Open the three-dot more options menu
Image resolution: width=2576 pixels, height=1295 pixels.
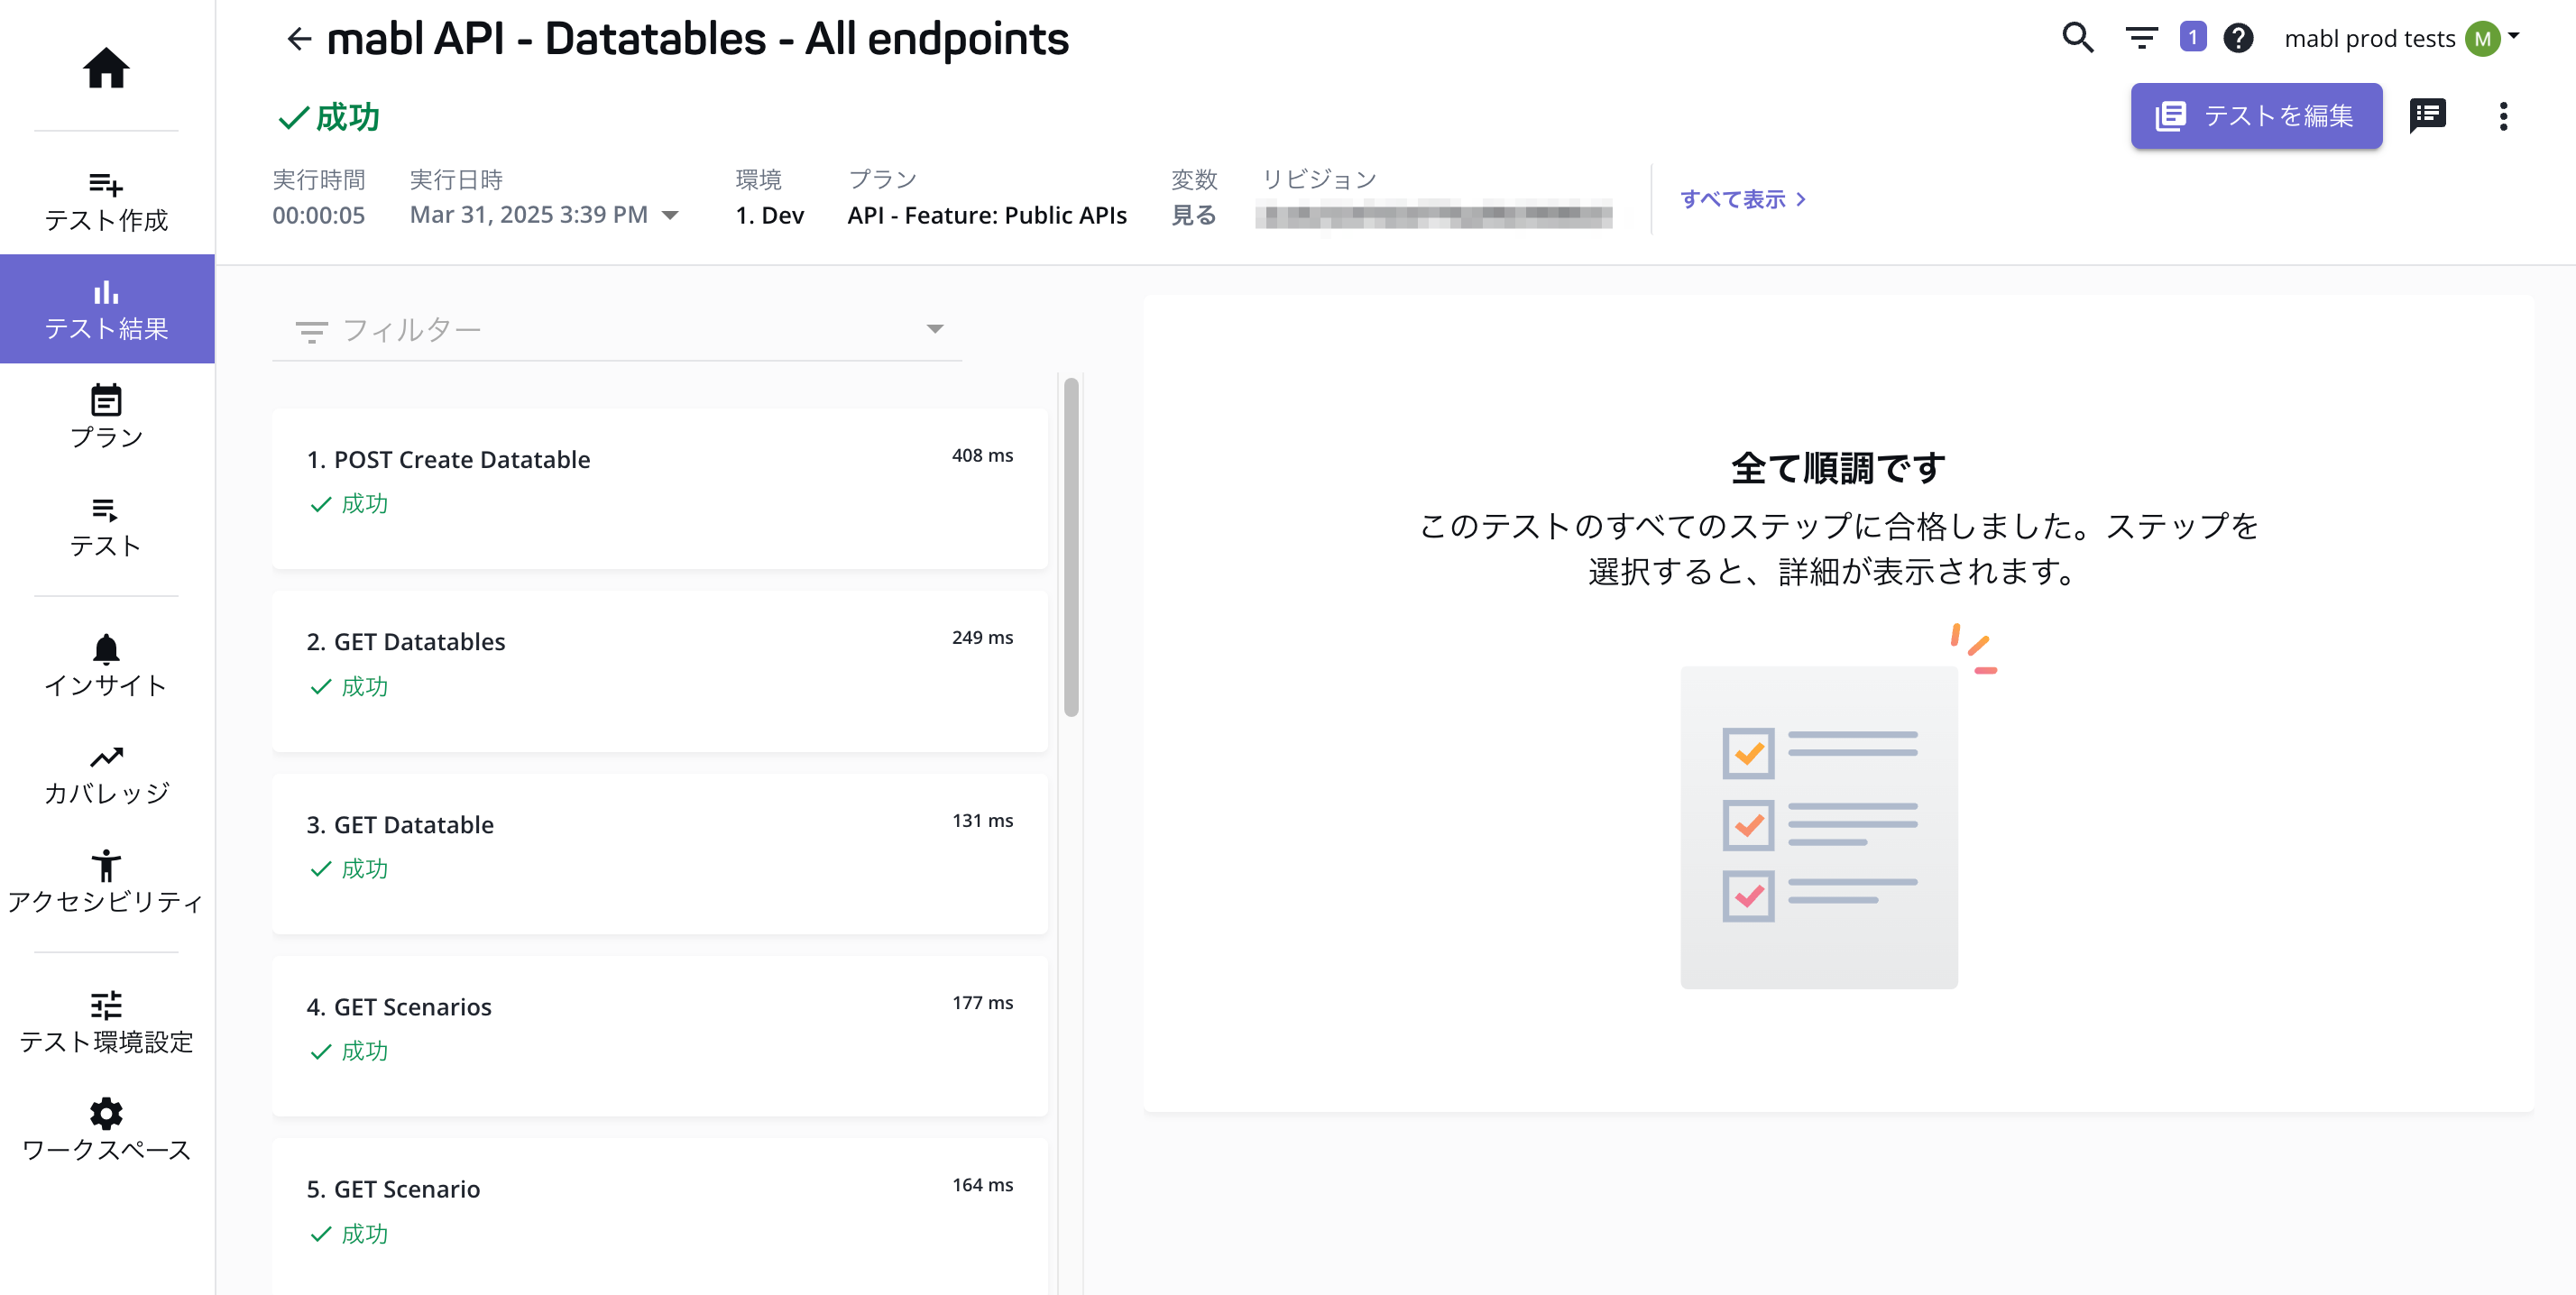tap(2503, 116)
